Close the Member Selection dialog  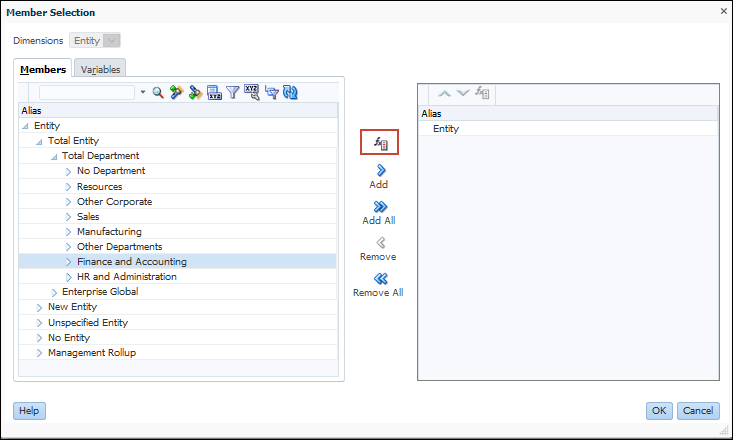click(724, 11)
